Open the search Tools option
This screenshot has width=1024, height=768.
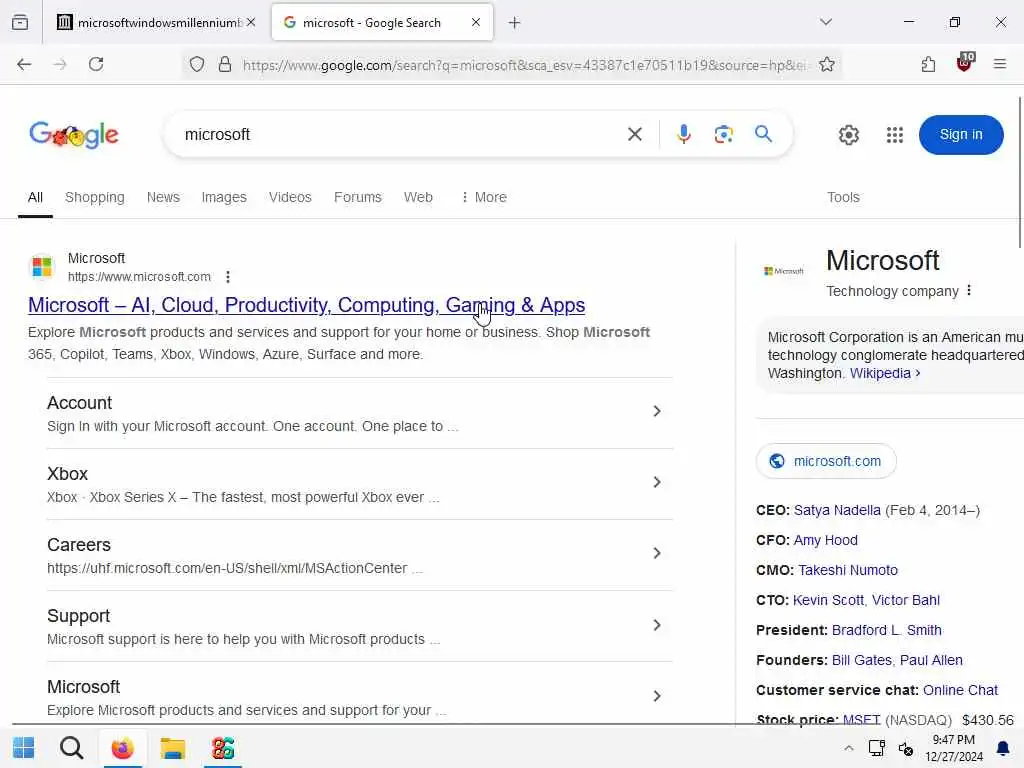point(843,197)
